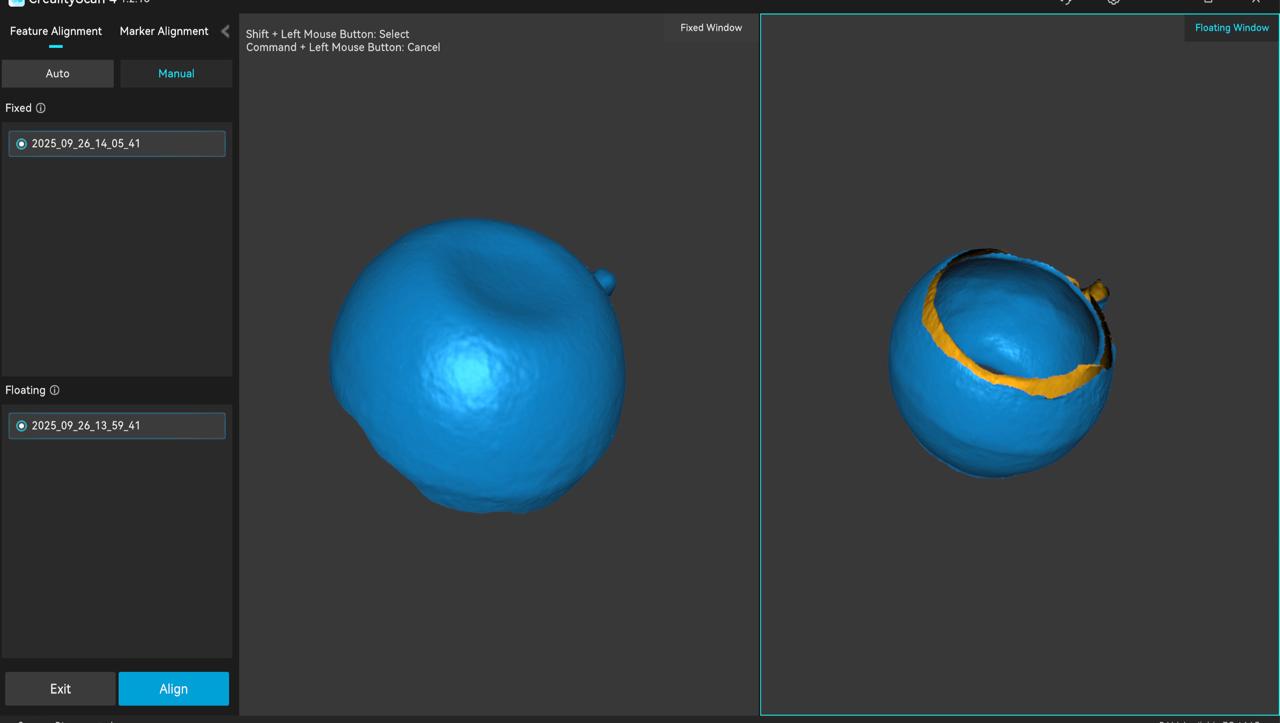Click the CrealityScan logo in title bar
This screenshot has width=1280, height=723.
pos(16,2)
